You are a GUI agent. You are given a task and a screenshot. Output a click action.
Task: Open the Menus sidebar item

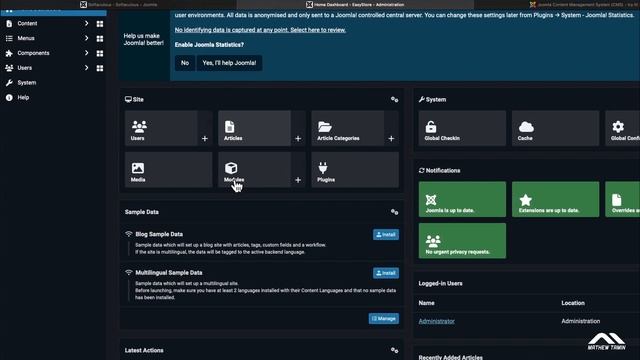coord(26,38)
